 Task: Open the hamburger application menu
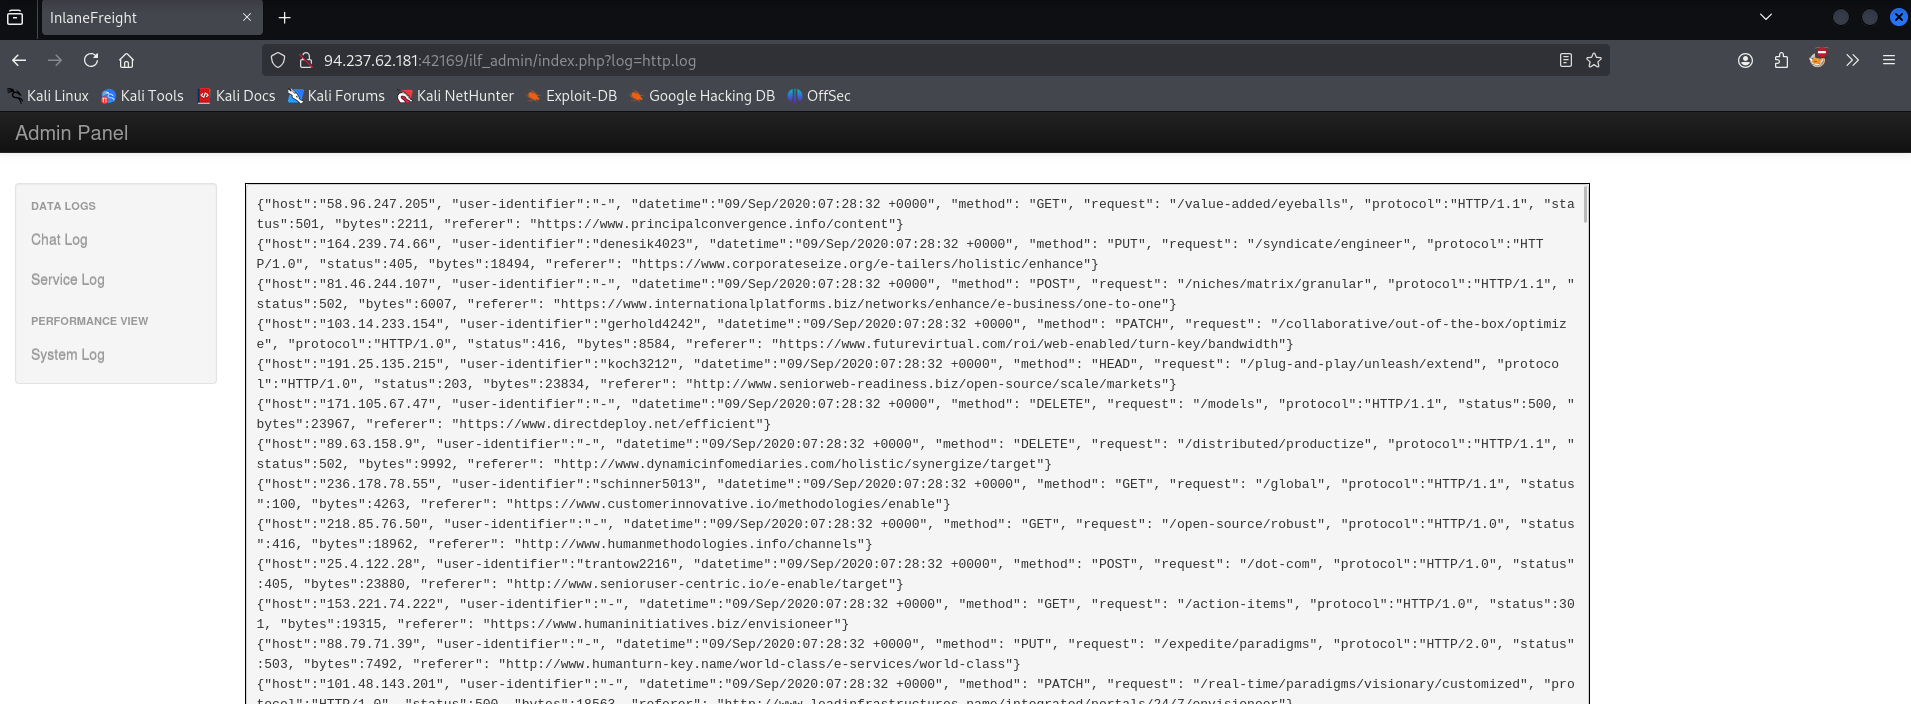click(1889, 60)
